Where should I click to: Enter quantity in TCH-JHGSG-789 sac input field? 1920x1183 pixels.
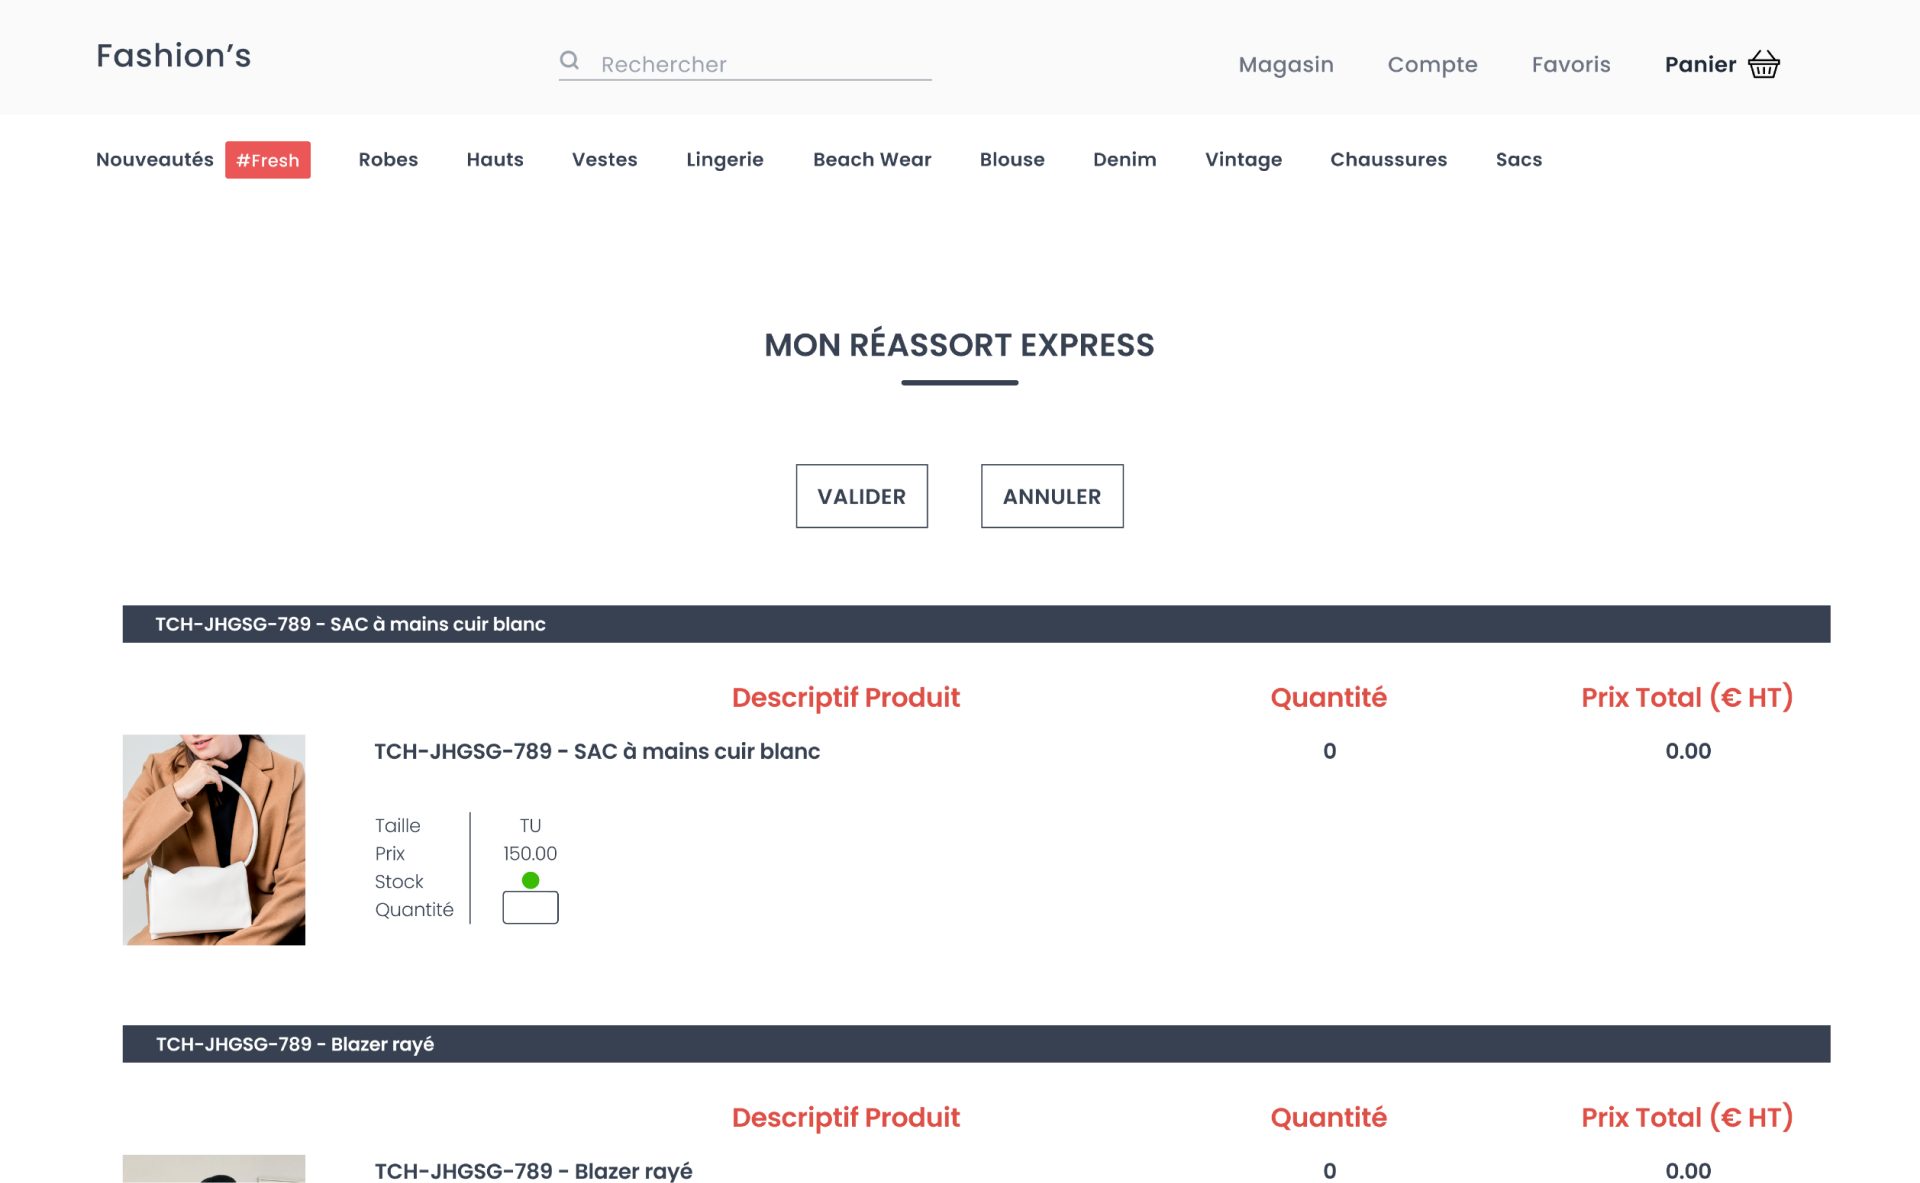tap(531, 907)
